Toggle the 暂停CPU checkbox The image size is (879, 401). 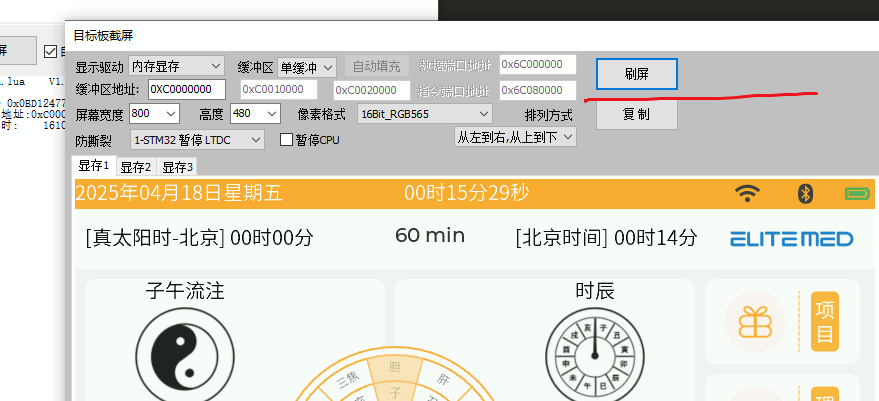pyautogui.click(x=286, y=140)
